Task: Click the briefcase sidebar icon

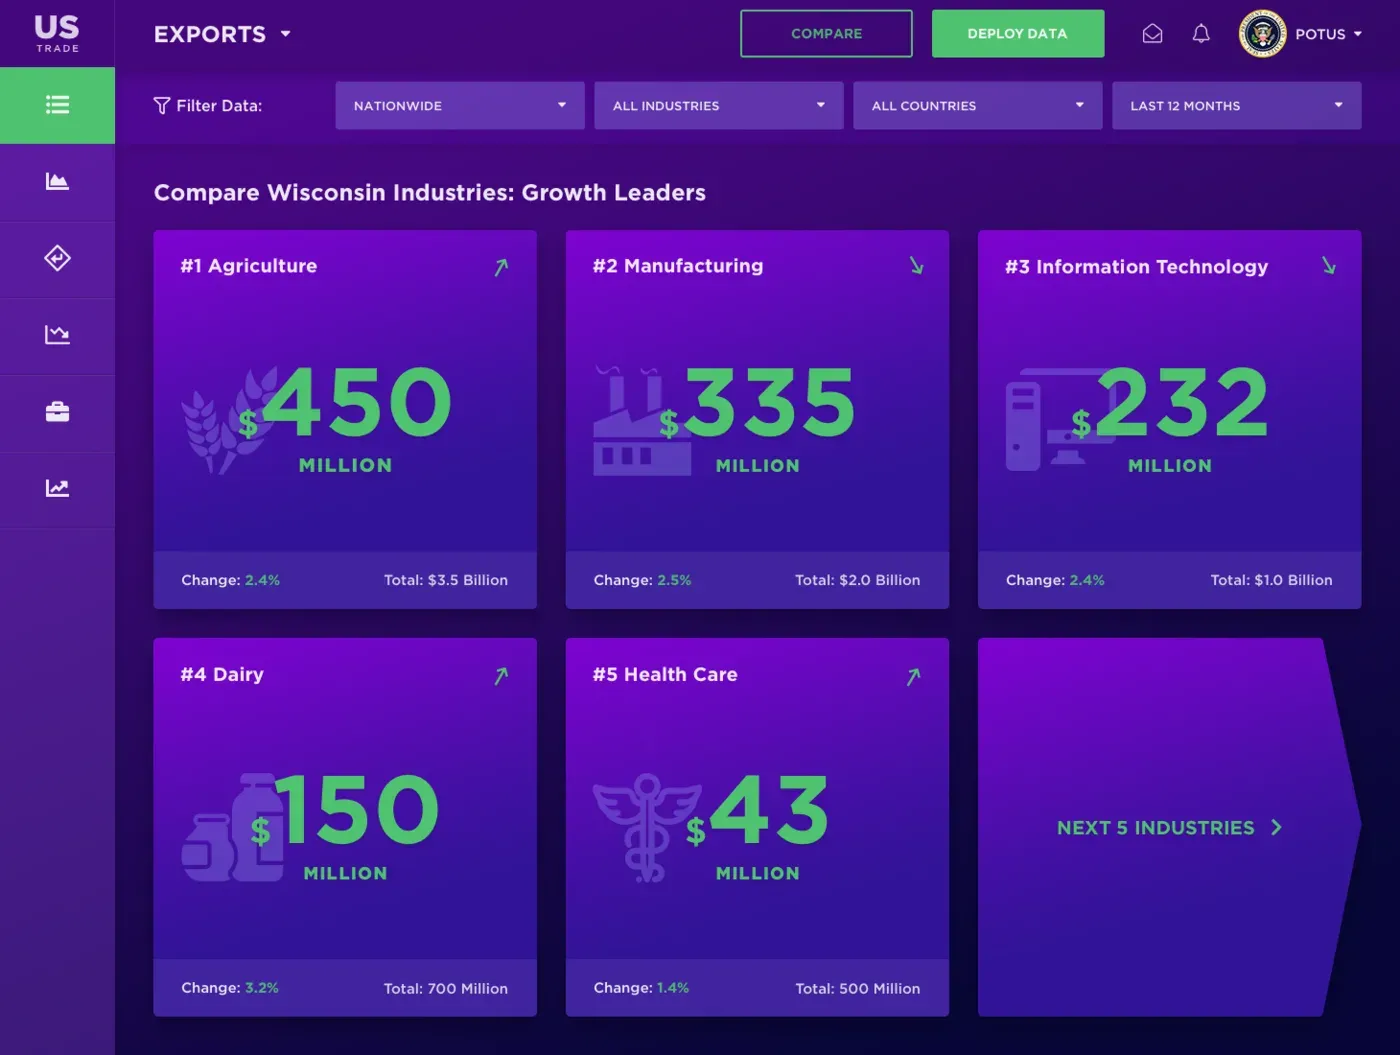Action: [x=57, y=412]
